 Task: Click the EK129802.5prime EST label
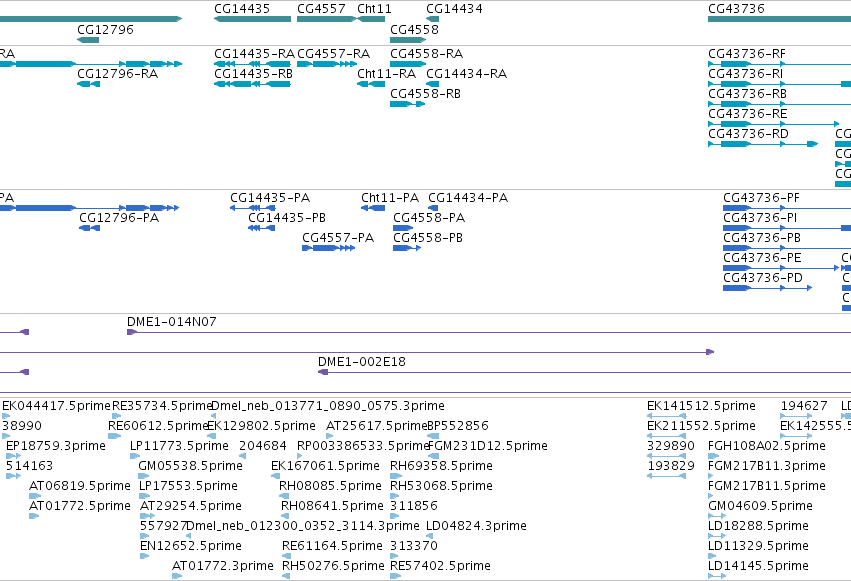pyautogui.click(x=262, y=426)
